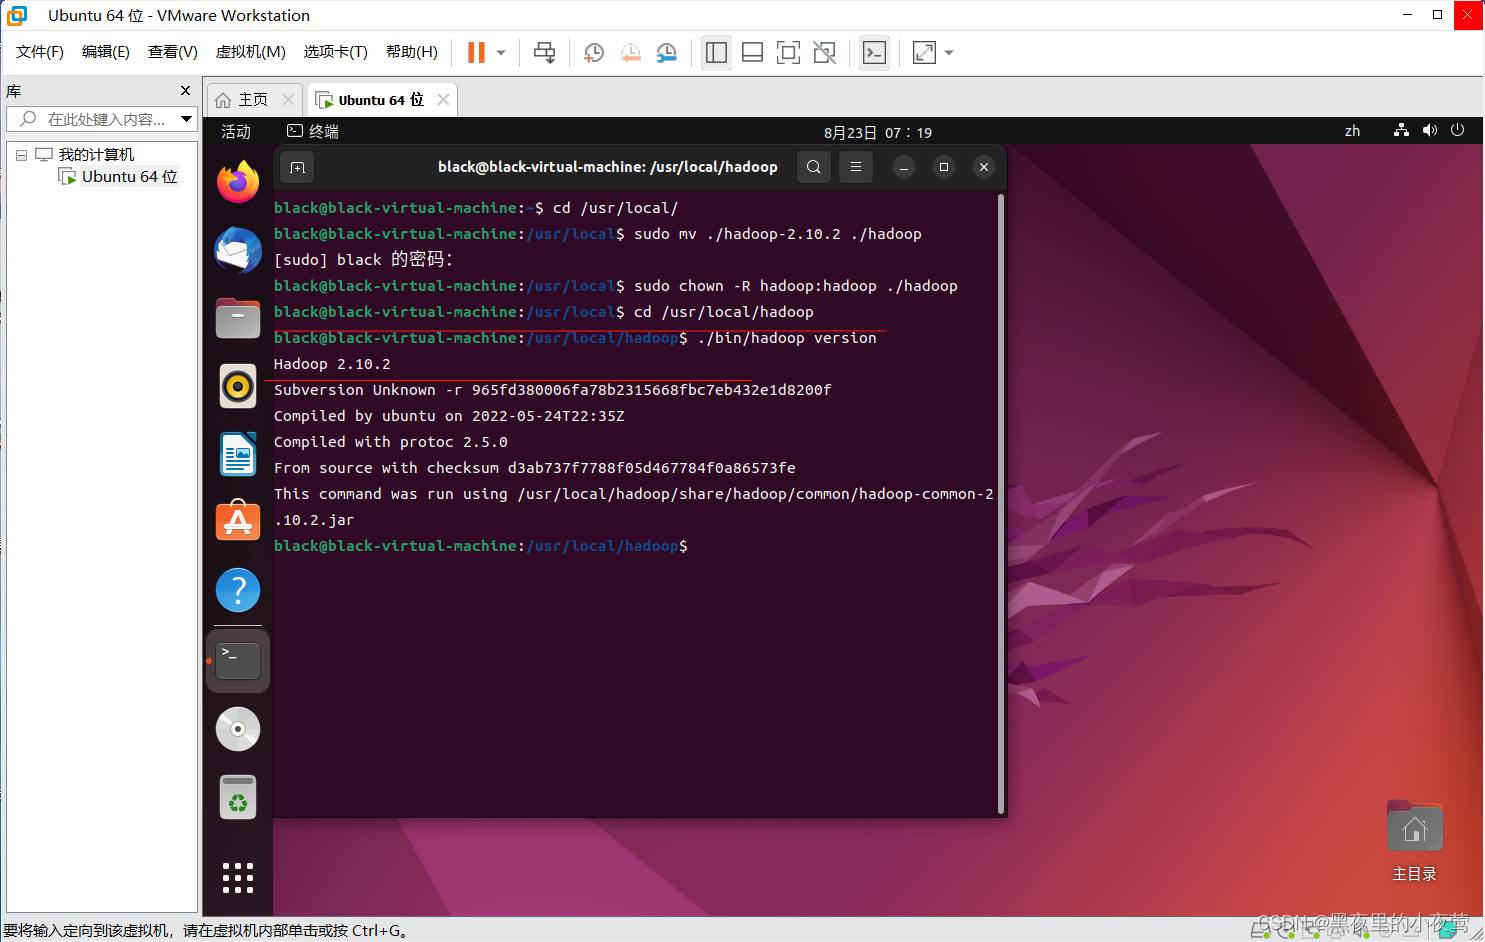Click the library search input field
This screenshot has height=942, width=1485.
(93, 119)
